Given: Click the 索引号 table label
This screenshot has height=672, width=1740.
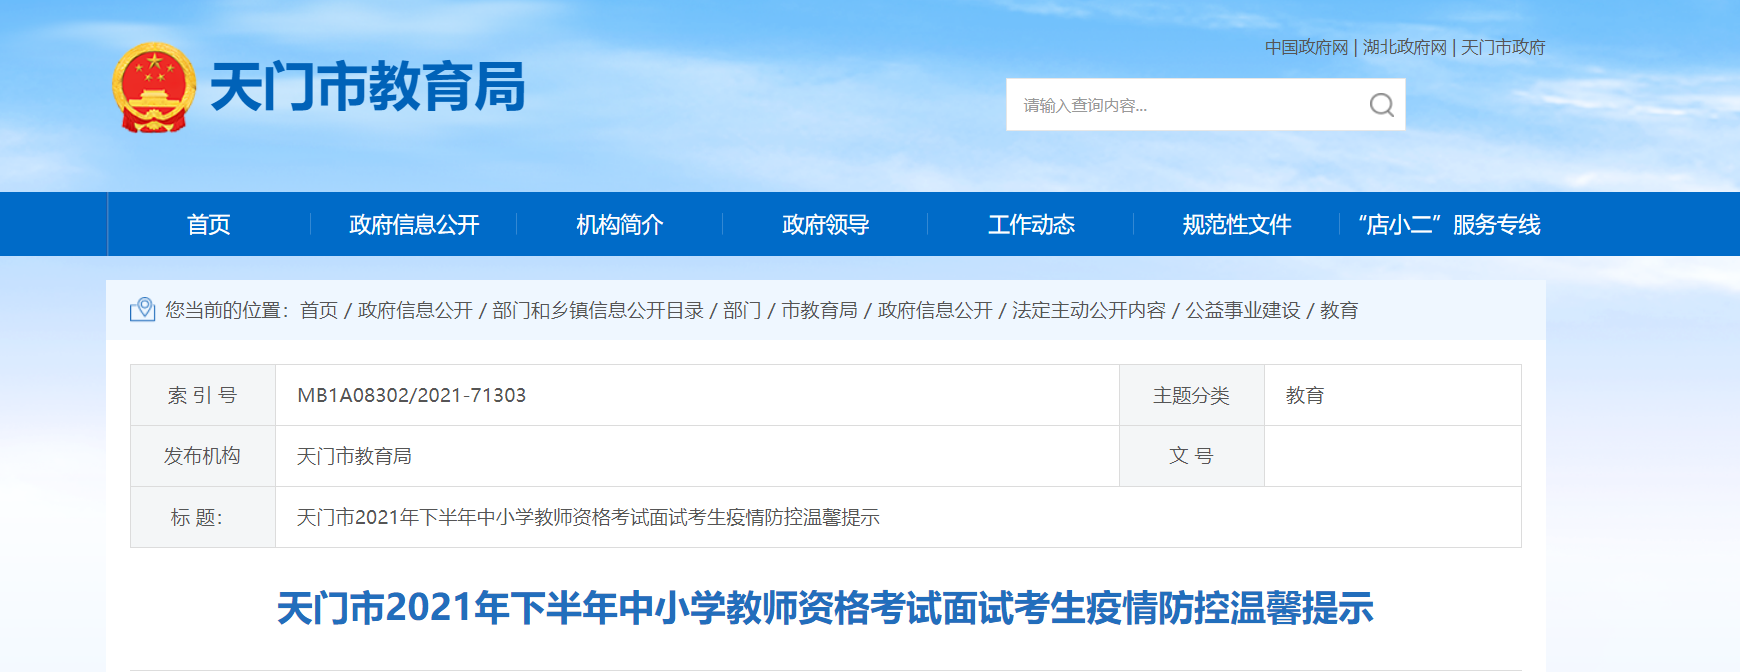Looking at the screenshot, I should [202, 395].
